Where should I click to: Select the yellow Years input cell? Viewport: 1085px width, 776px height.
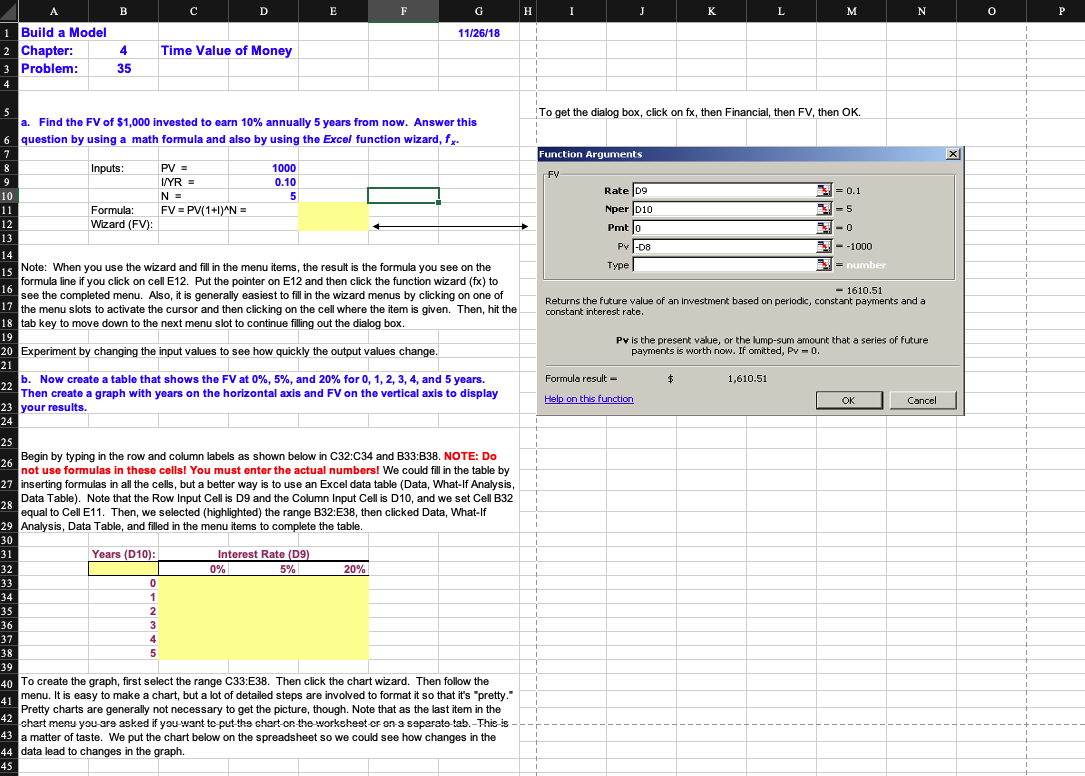(x=125, y=567)
